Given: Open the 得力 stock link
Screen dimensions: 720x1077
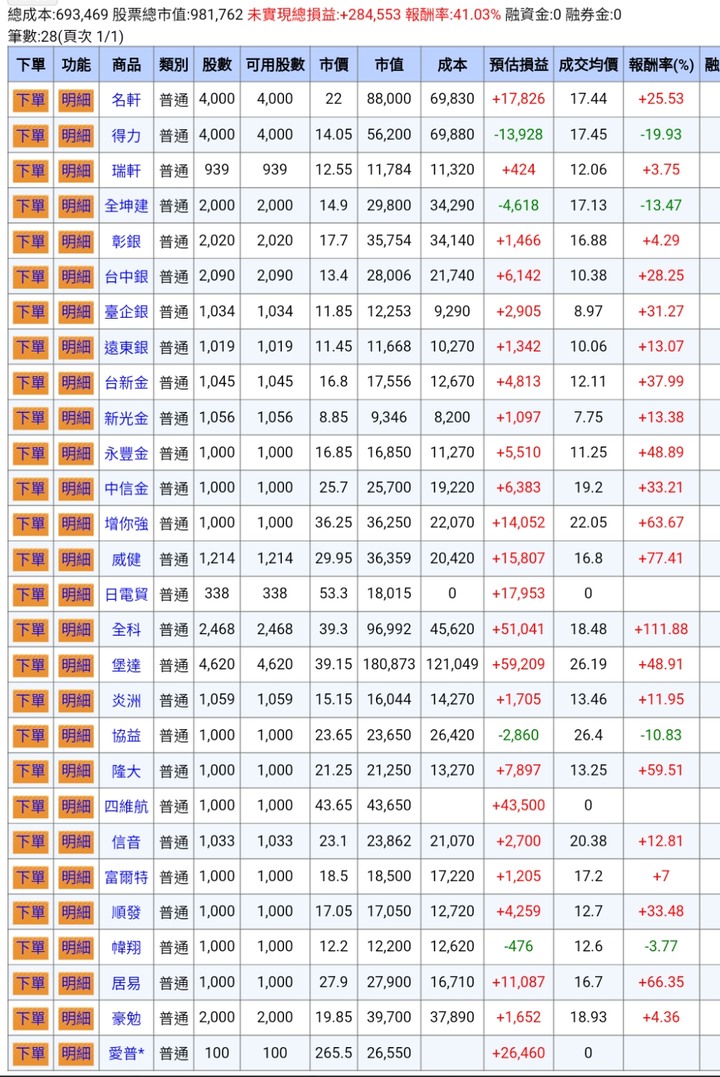Looking at the screenshot, I should [x=126, y=135].
